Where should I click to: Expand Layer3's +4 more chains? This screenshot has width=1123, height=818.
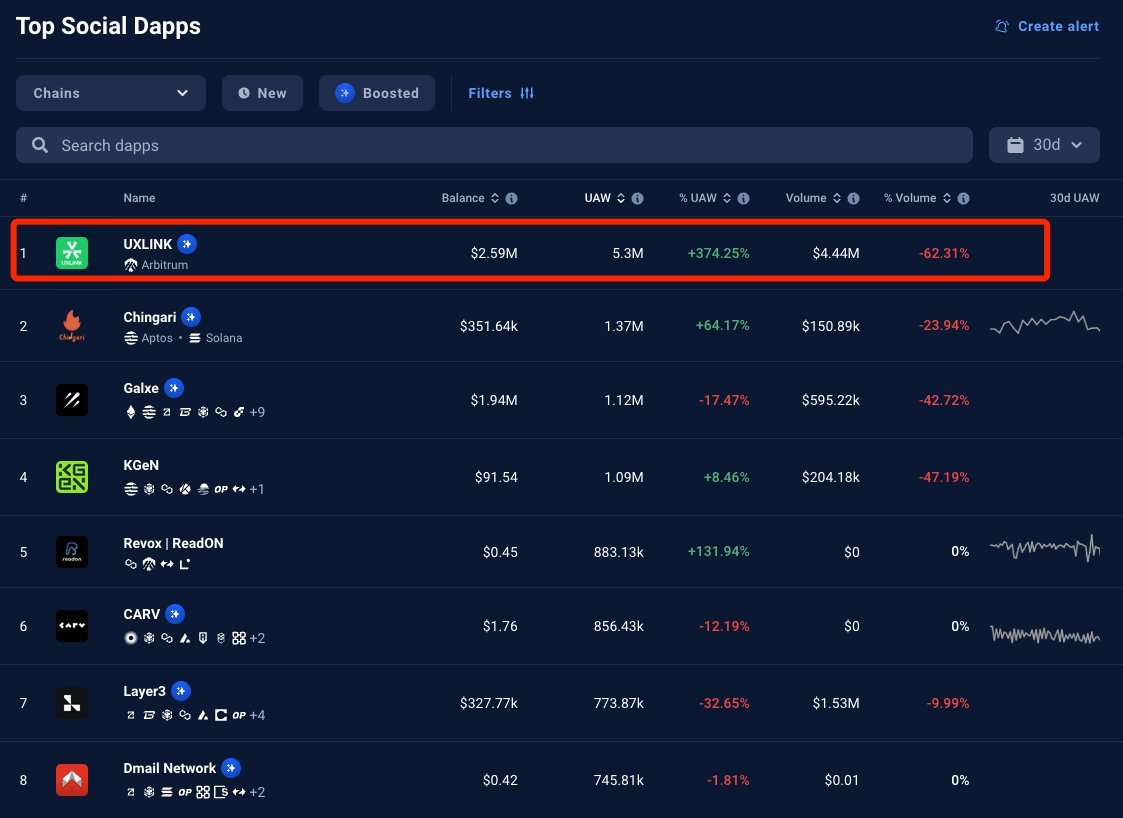[x=257, y=715]
